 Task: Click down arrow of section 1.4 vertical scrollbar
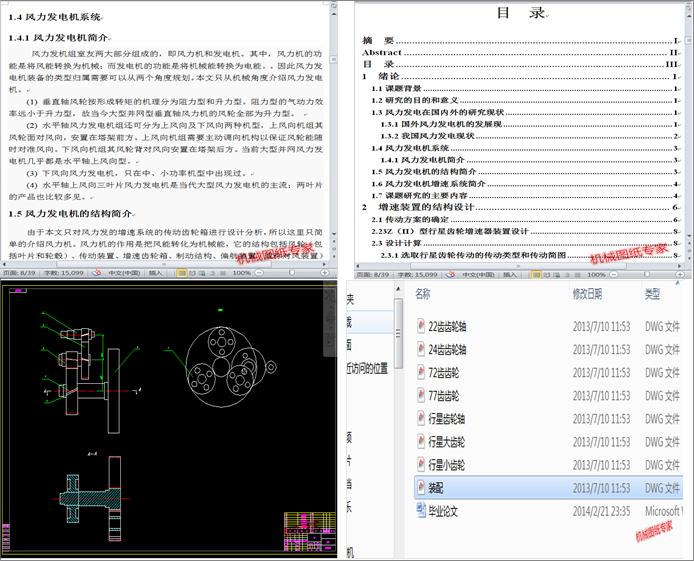click(x=333, y=234)
